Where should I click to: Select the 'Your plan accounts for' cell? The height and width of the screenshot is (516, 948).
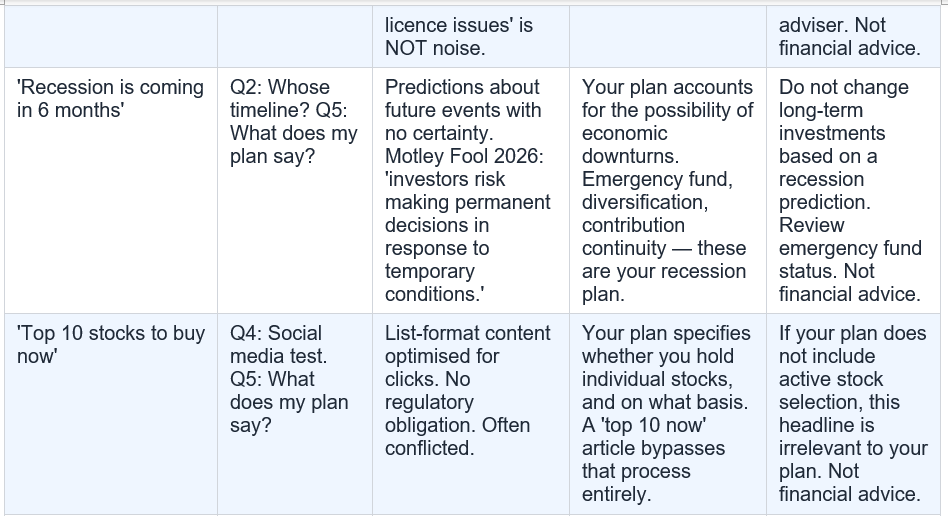tap(668, 191)
